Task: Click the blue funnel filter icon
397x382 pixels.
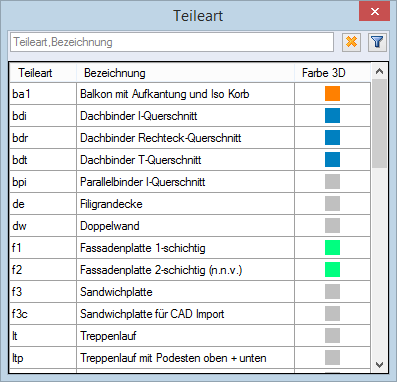Action: click(x=377, y=42)
